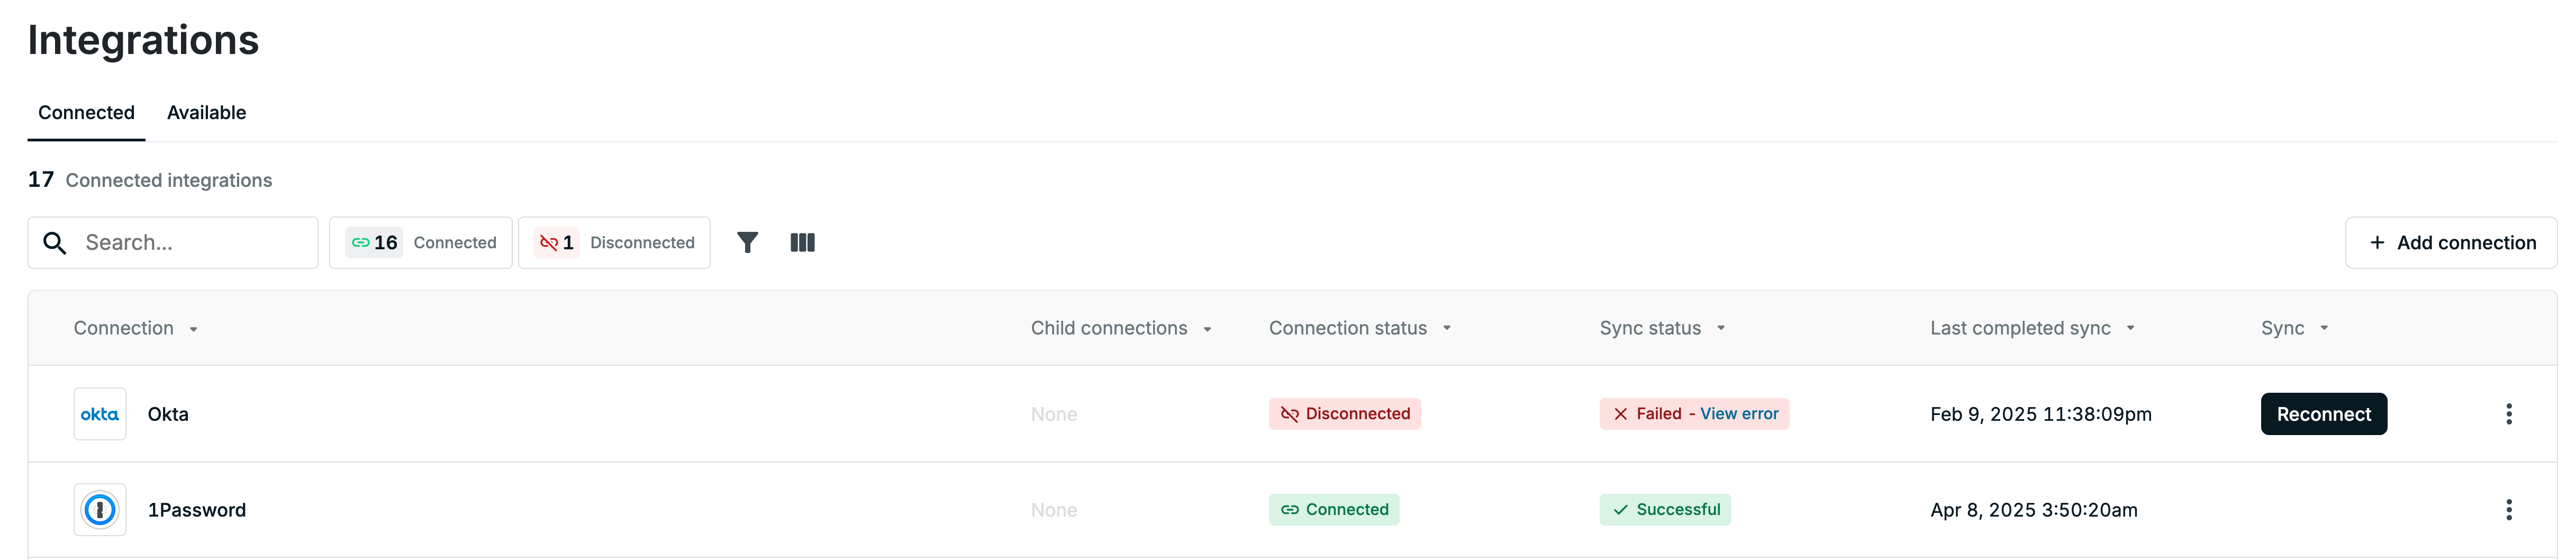
Task: Open the Okta row three-dot menu
Action: coord(2508,414)
